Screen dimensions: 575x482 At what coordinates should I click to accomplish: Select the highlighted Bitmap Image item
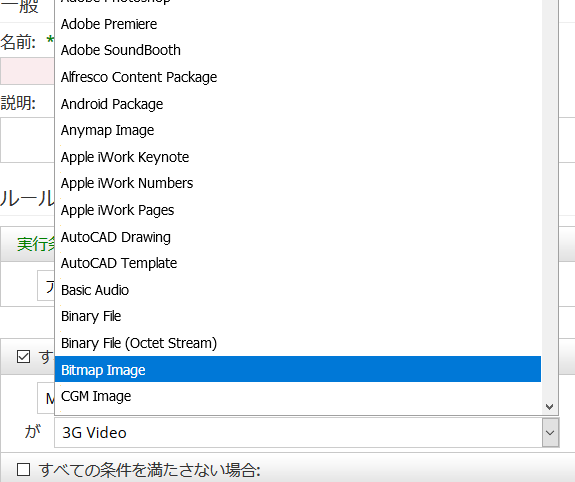pos(298,369)
